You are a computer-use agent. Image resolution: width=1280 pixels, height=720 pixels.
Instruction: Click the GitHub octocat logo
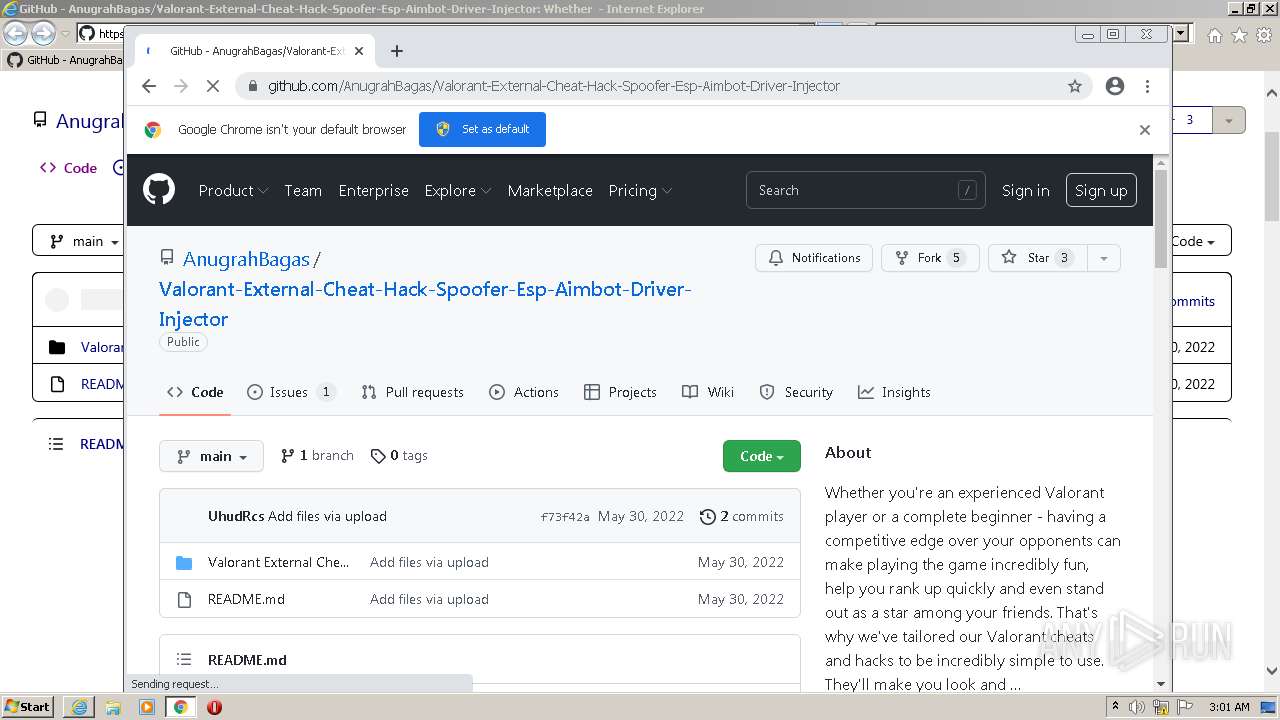click(x=159, y=189)
